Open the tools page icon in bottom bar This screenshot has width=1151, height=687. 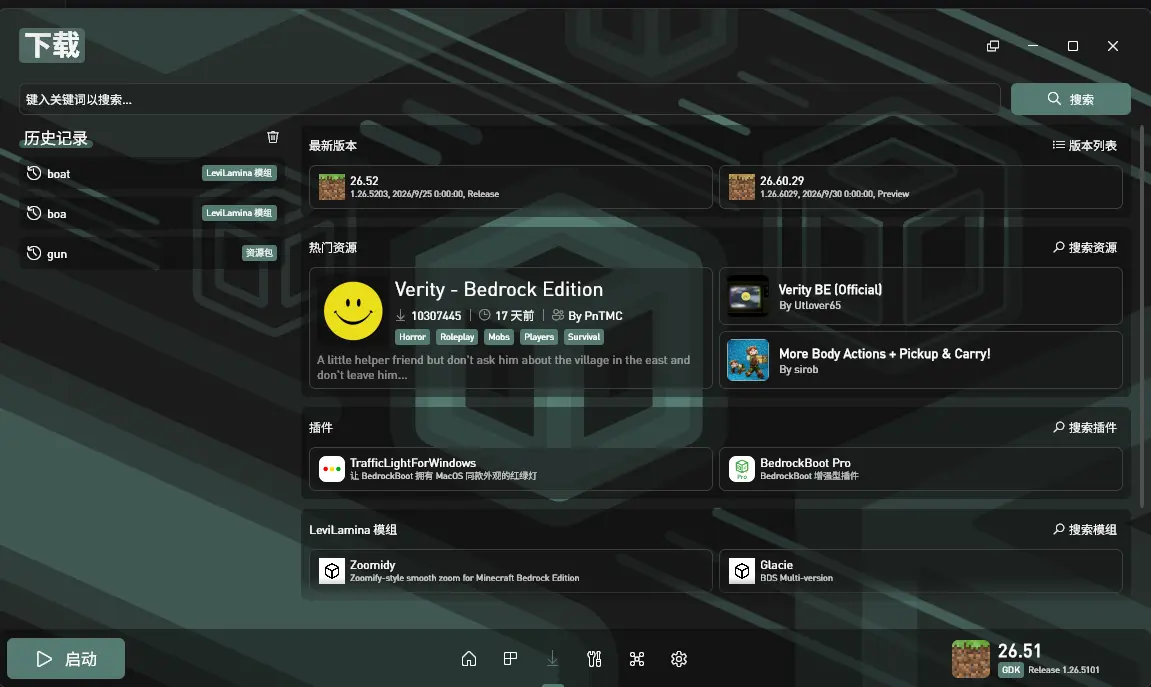(x=595, y=659)
